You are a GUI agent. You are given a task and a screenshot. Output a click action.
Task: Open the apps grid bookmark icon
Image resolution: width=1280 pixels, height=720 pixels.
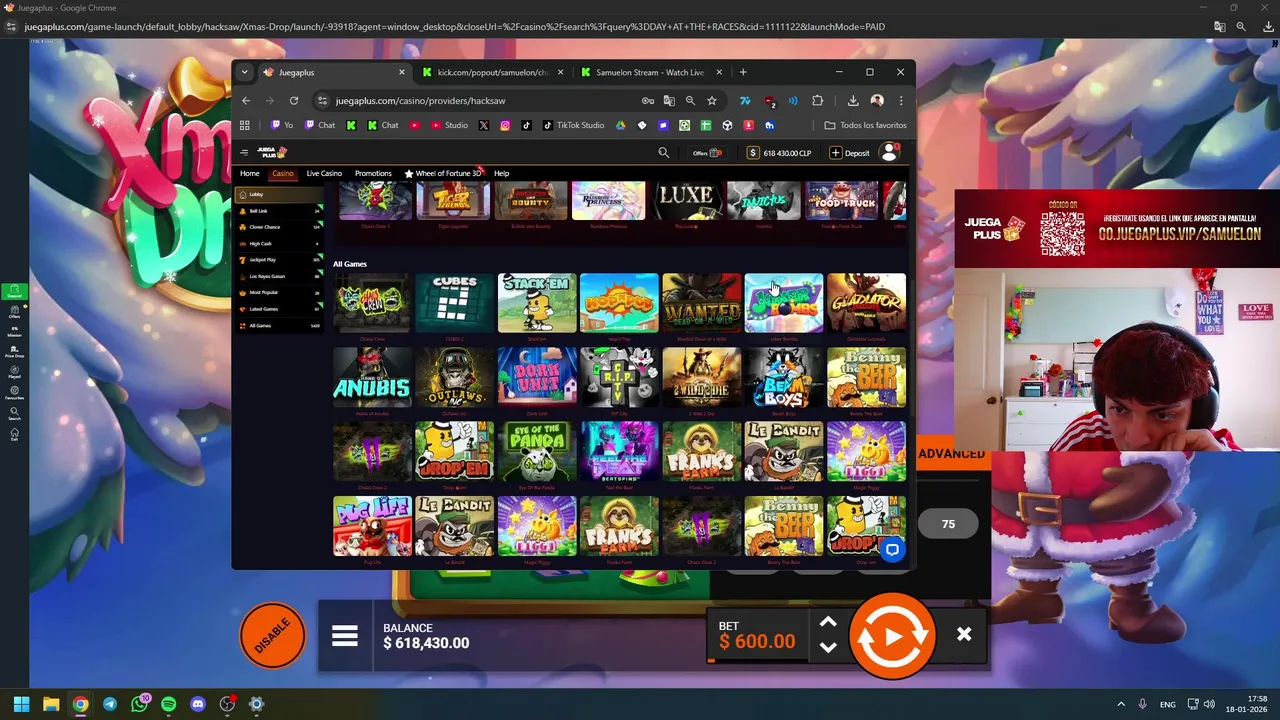point(244,125)
